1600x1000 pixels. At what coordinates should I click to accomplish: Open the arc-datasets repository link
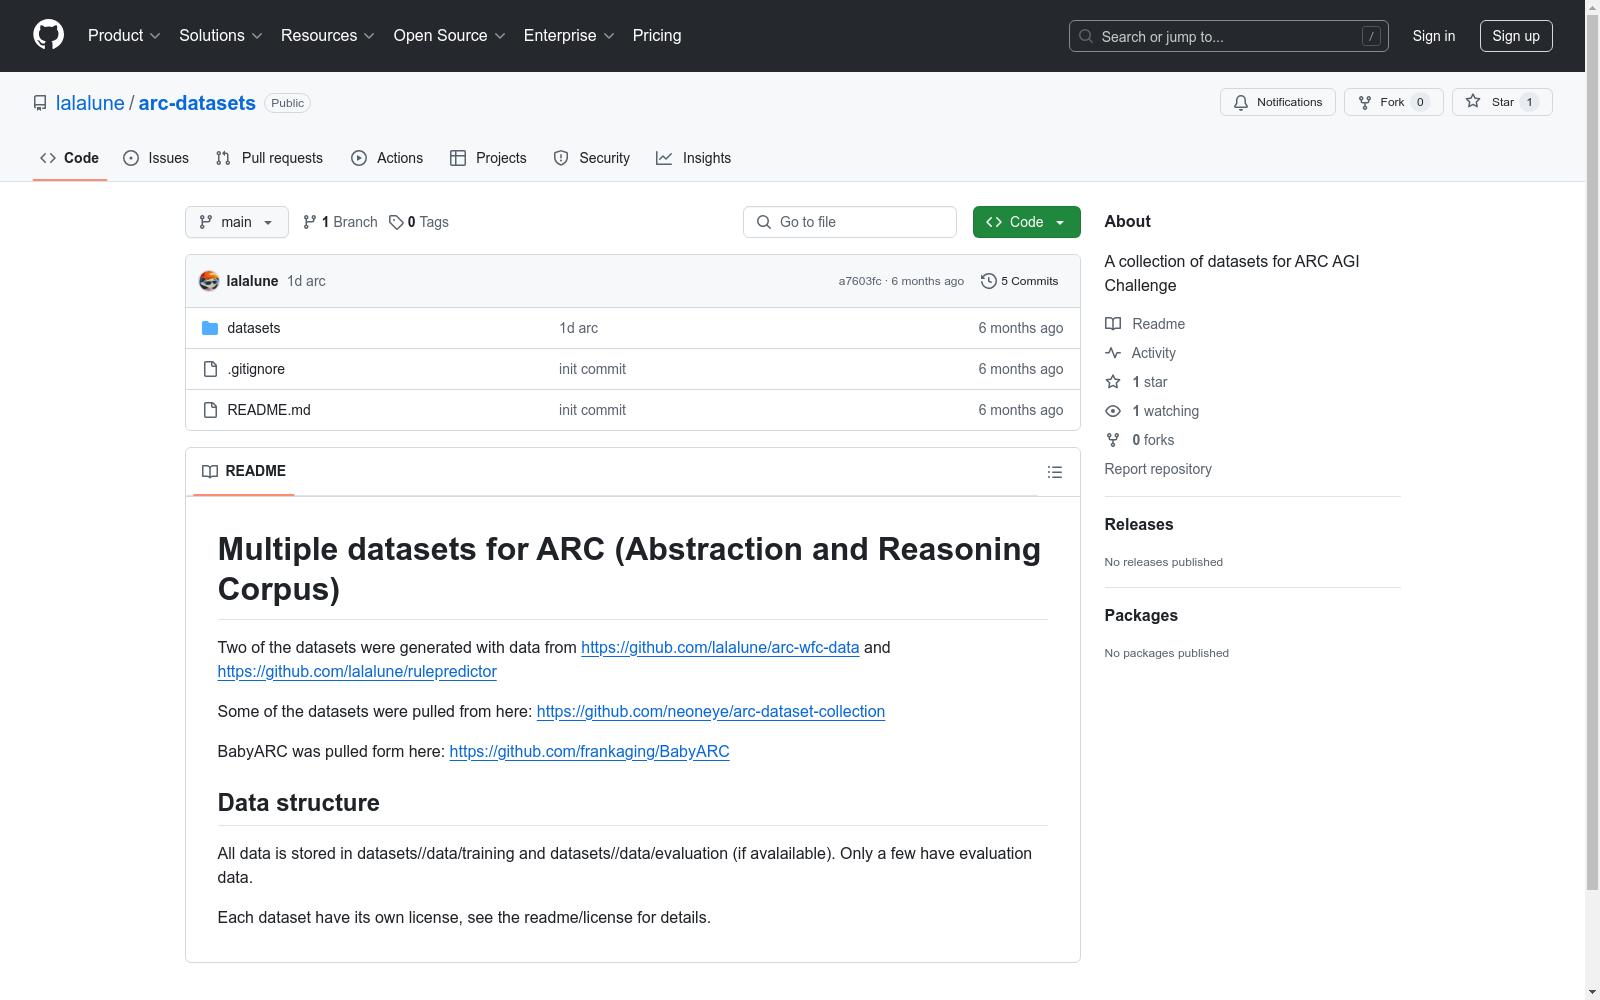click(197, 103)
